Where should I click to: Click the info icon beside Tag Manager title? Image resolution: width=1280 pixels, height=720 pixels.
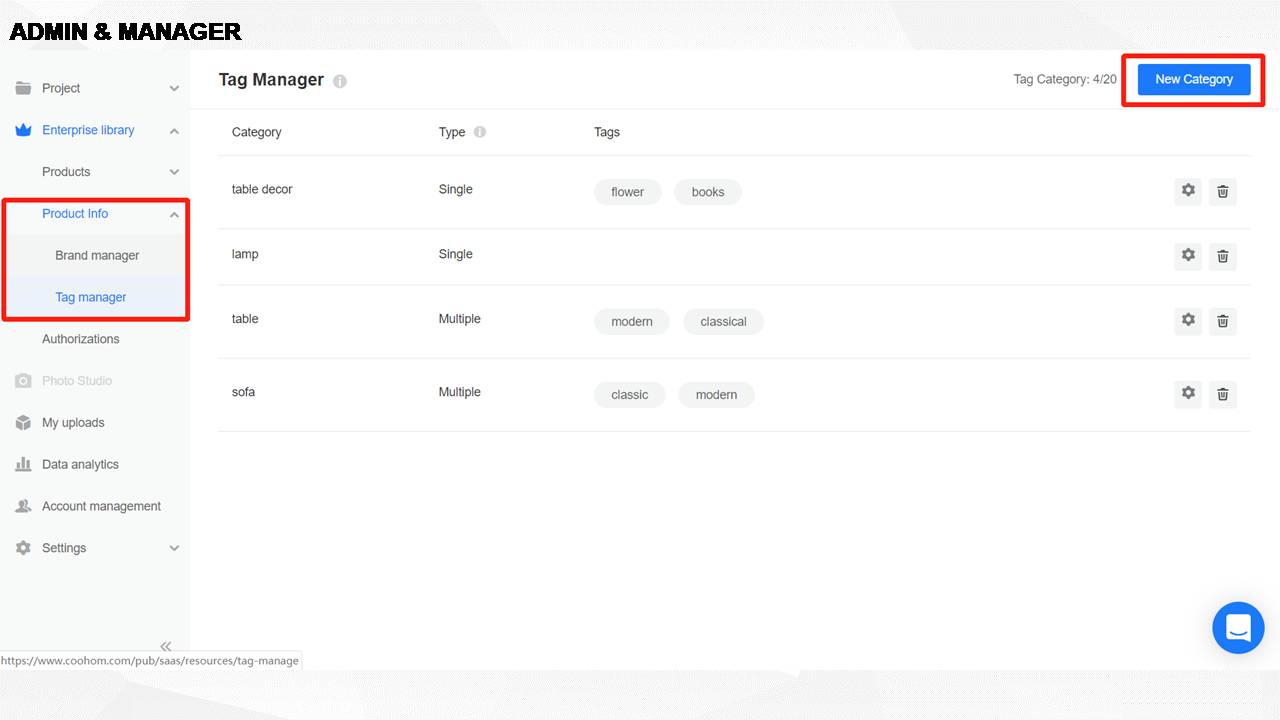(340, 81)
